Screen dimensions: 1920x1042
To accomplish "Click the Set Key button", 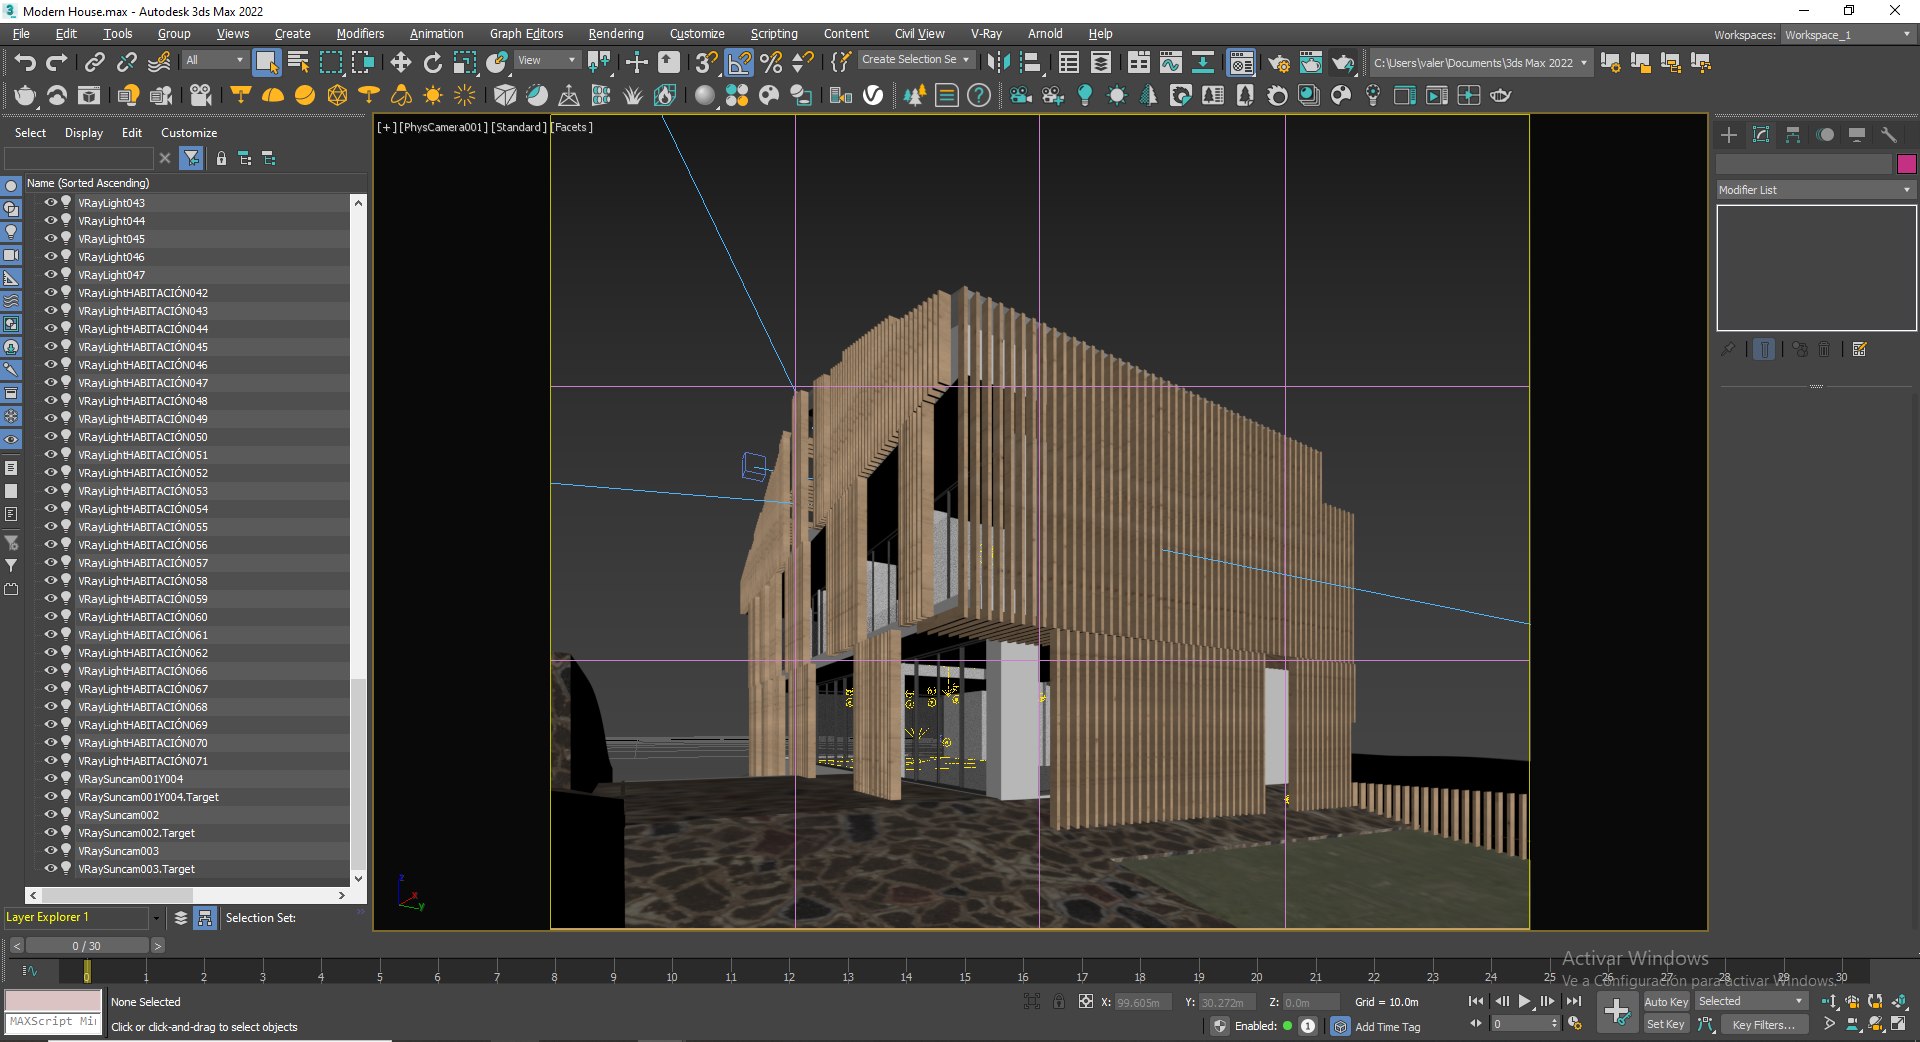I will (1666, 1024).
